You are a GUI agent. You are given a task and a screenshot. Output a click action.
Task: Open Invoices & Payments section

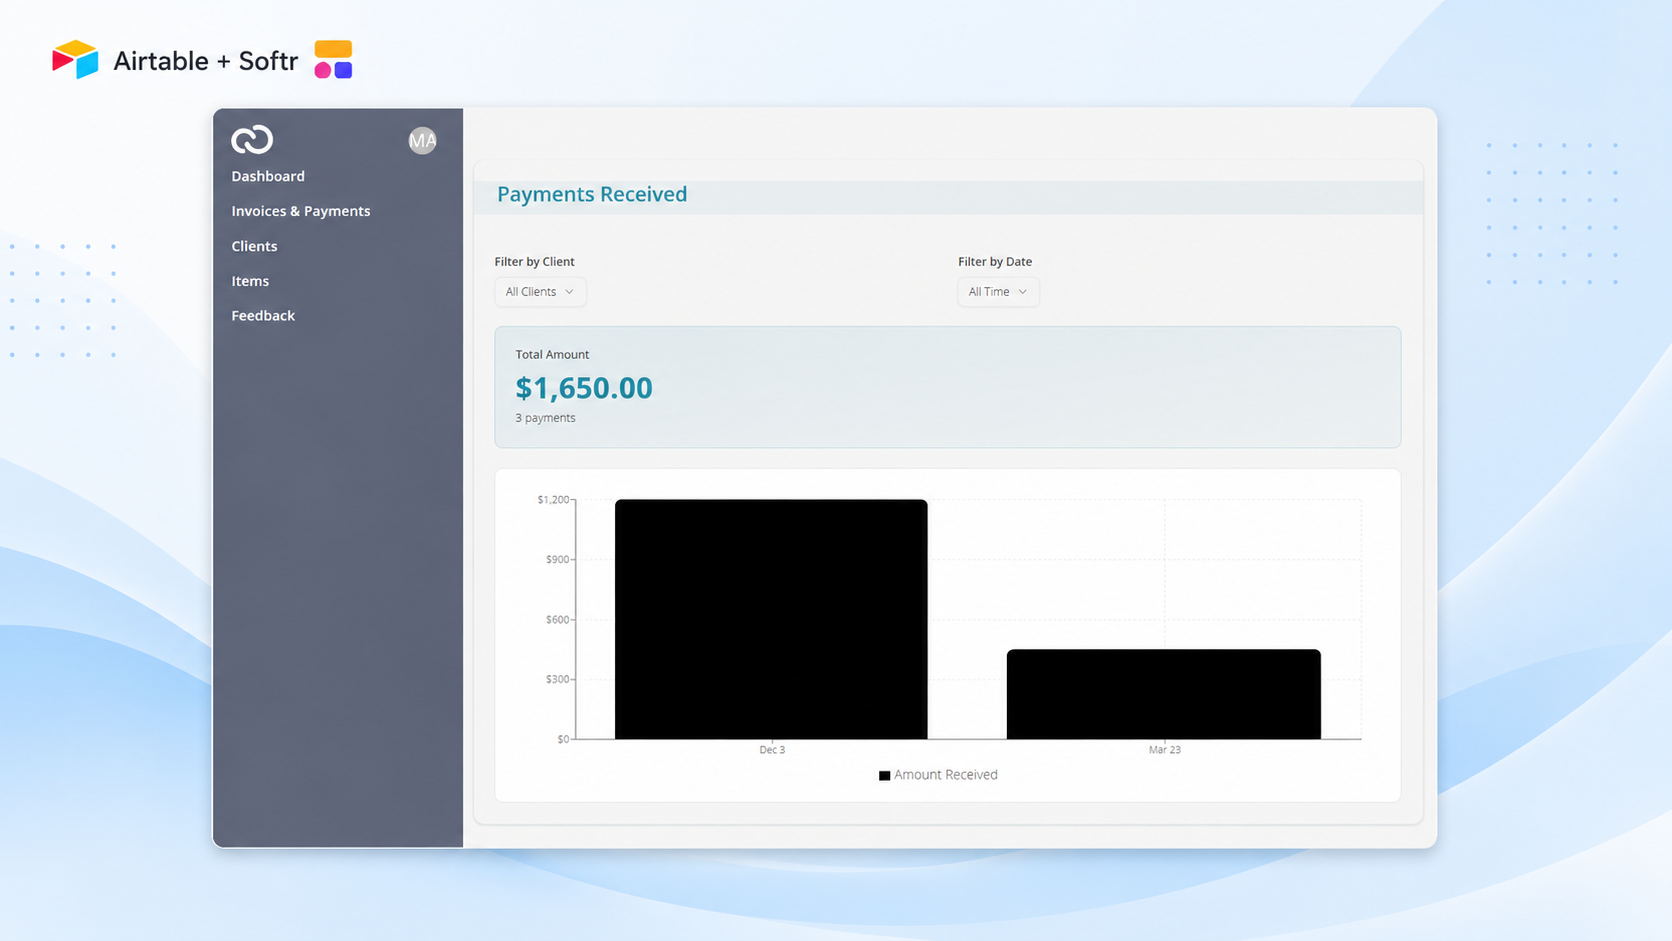click(x=301, y=211)
